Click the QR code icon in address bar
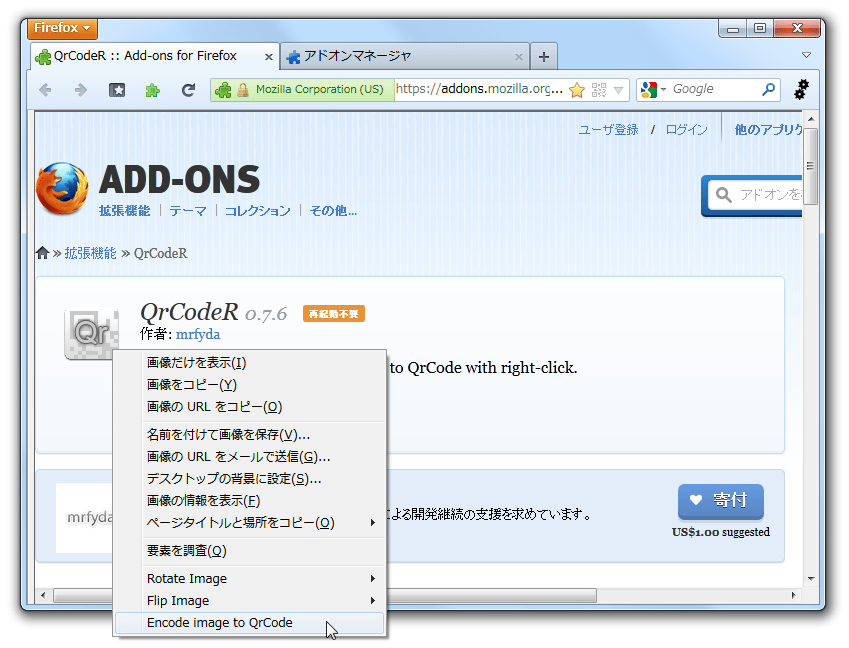Image resolution: width=849 pixels, height=648 pixels. 599,90
